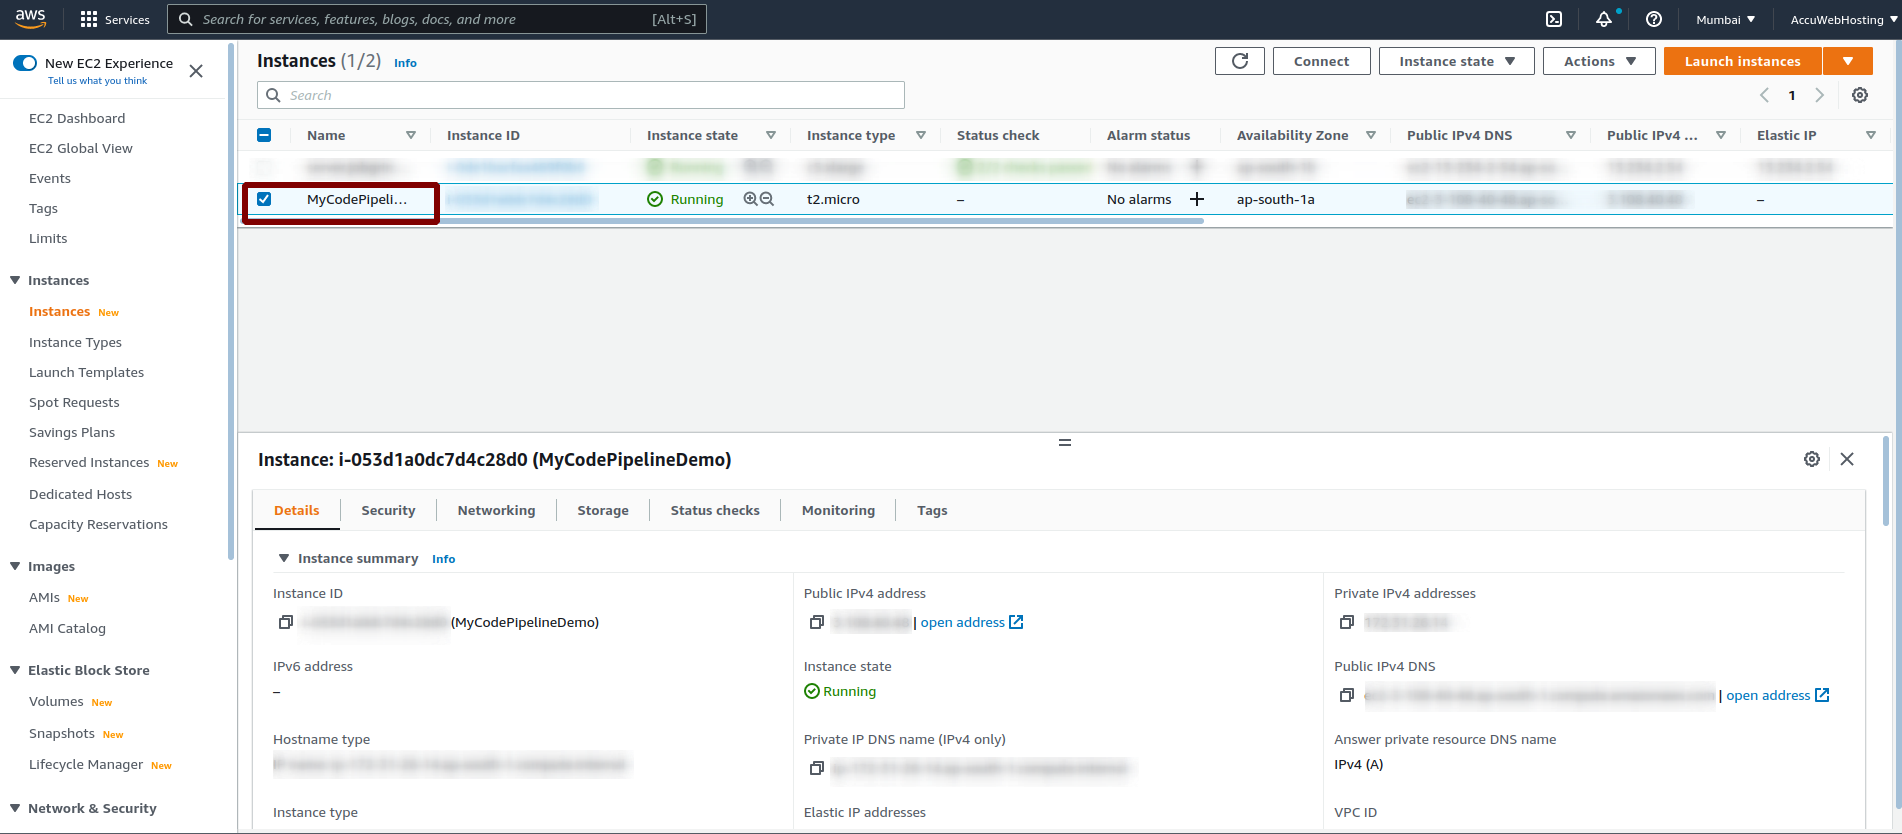Copy the Public IPv4 address
This screenshot has height=834, width=1902.
(817, 622)
